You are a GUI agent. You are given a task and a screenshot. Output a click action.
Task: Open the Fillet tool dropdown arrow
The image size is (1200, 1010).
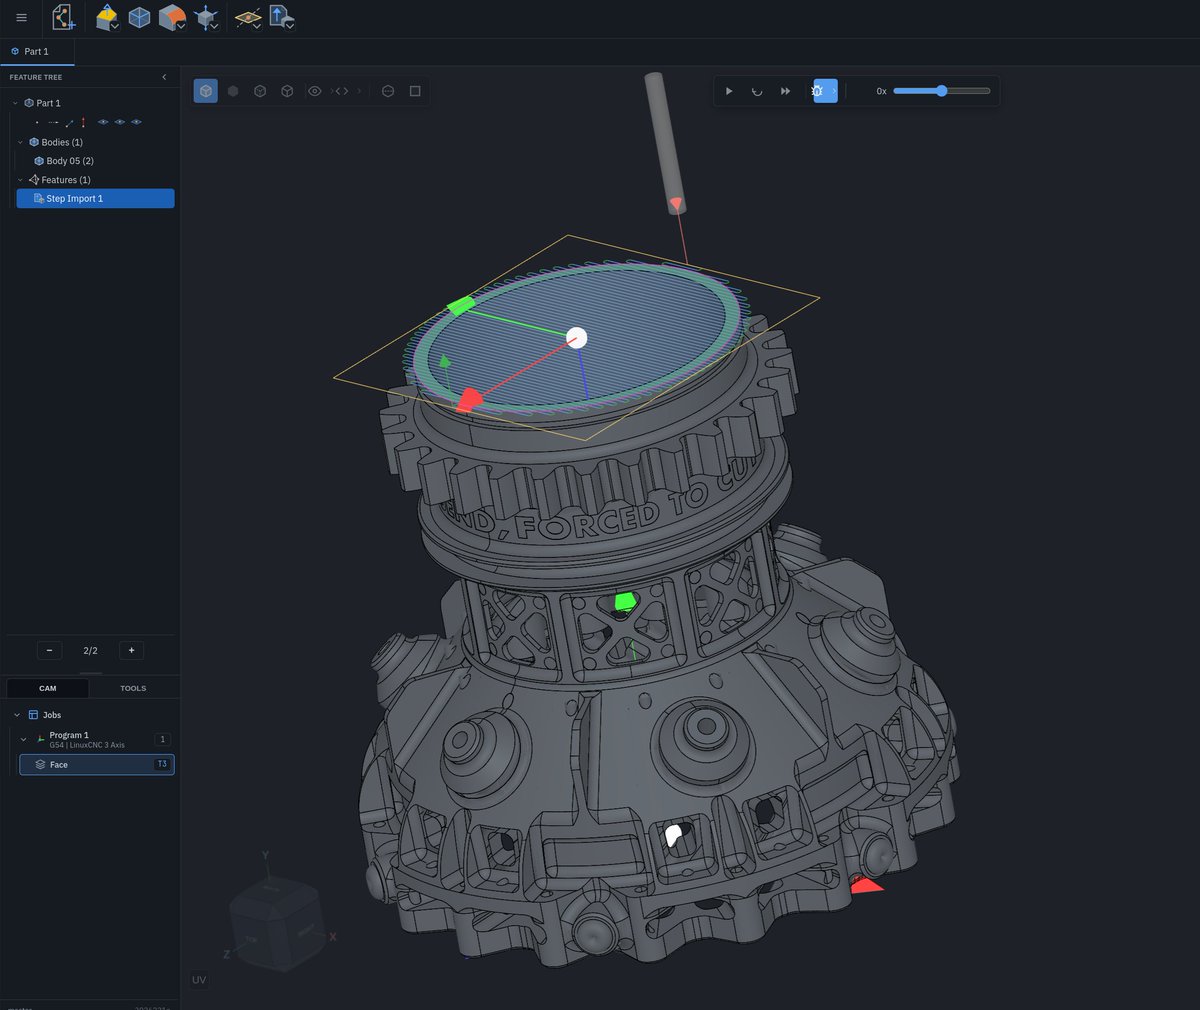[182, 26]
